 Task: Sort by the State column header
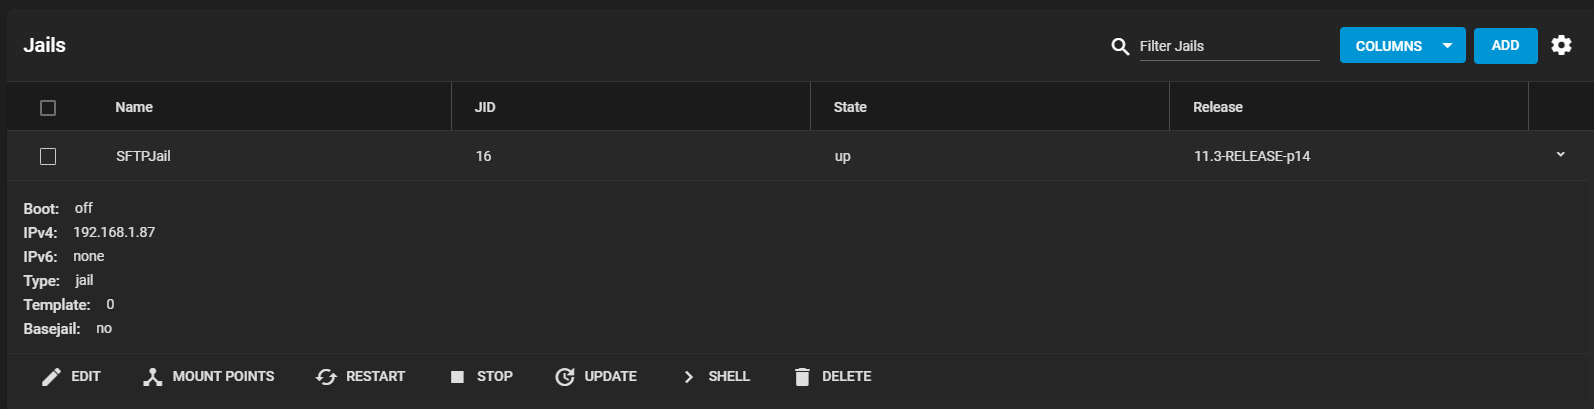point(850,107)
